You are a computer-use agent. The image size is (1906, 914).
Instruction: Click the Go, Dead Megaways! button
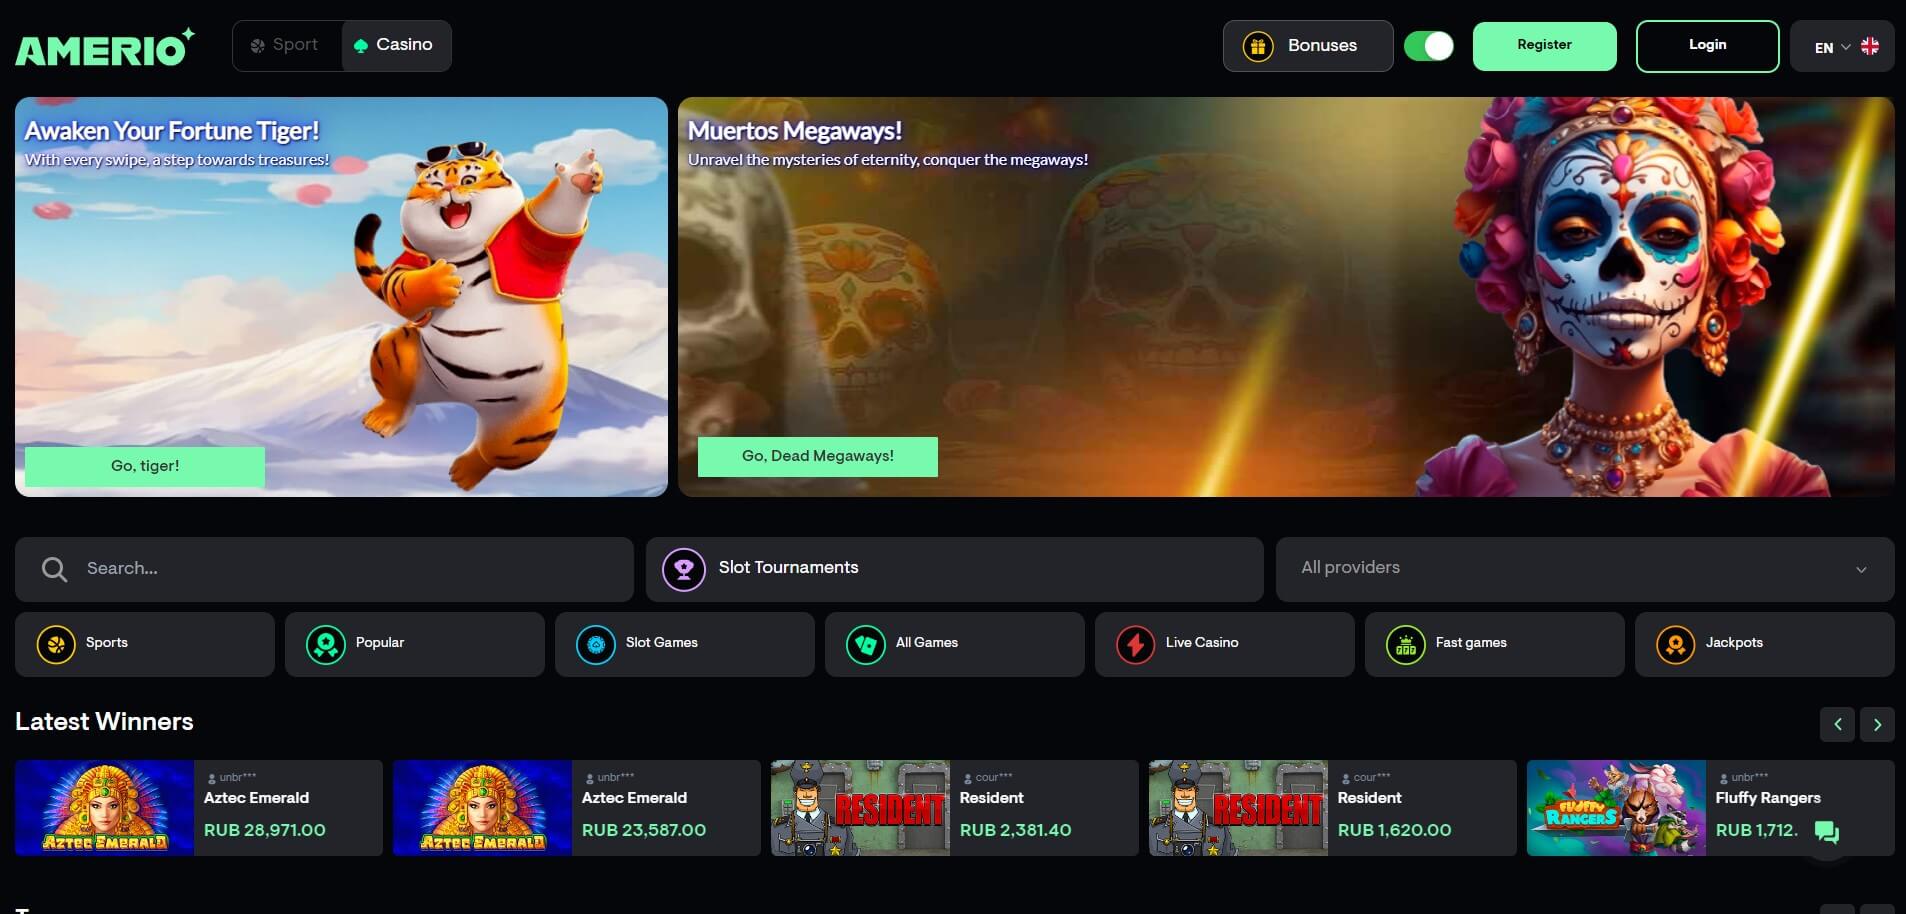(818, 456)
